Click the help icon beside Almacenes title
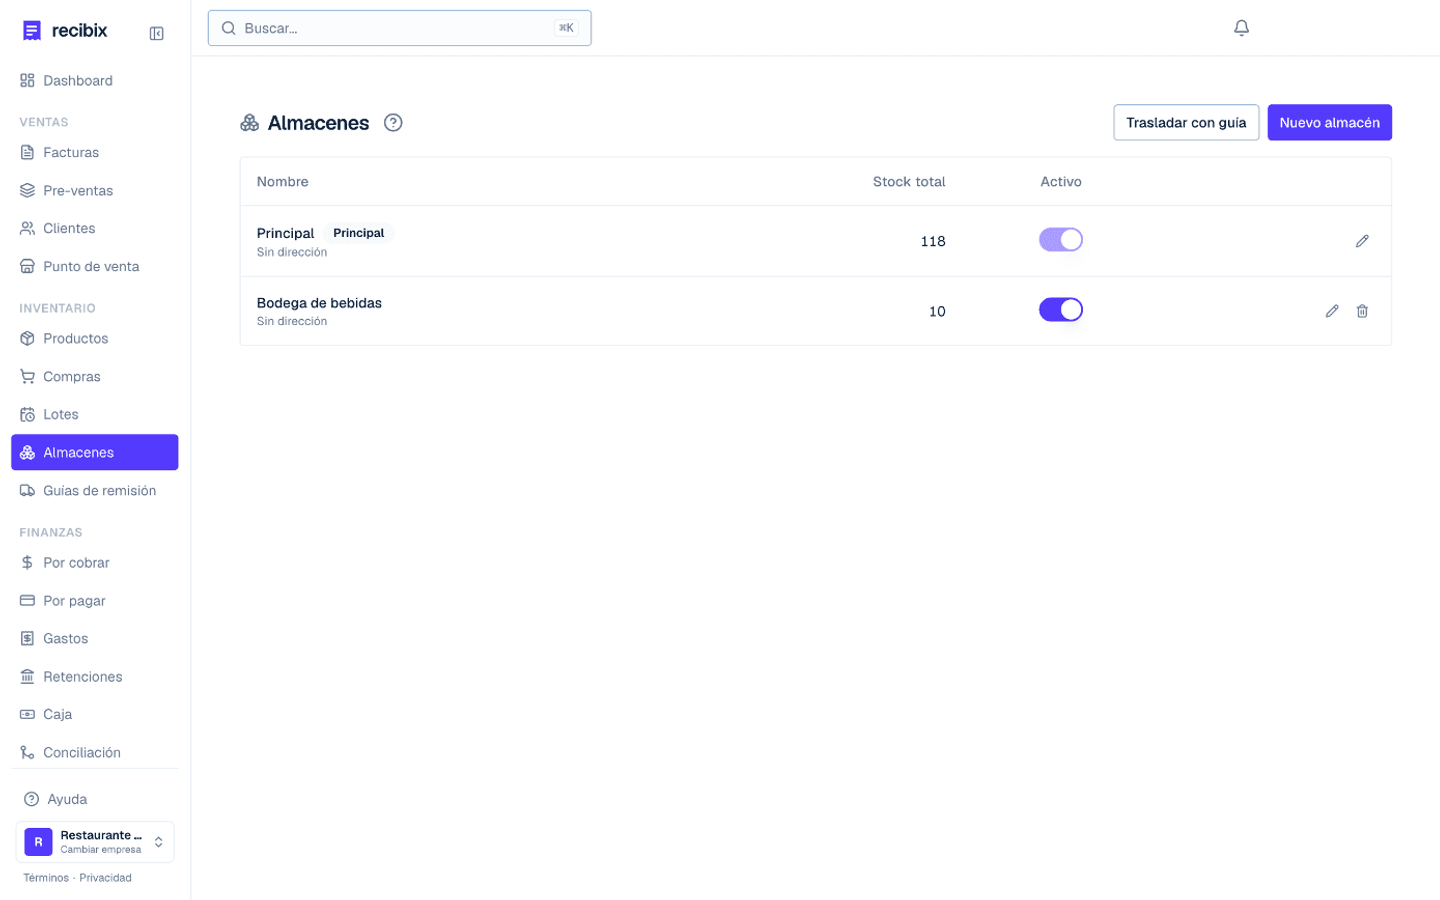Screen dimensions: 1440x900 pyautogui.click(x=393, y=122)
